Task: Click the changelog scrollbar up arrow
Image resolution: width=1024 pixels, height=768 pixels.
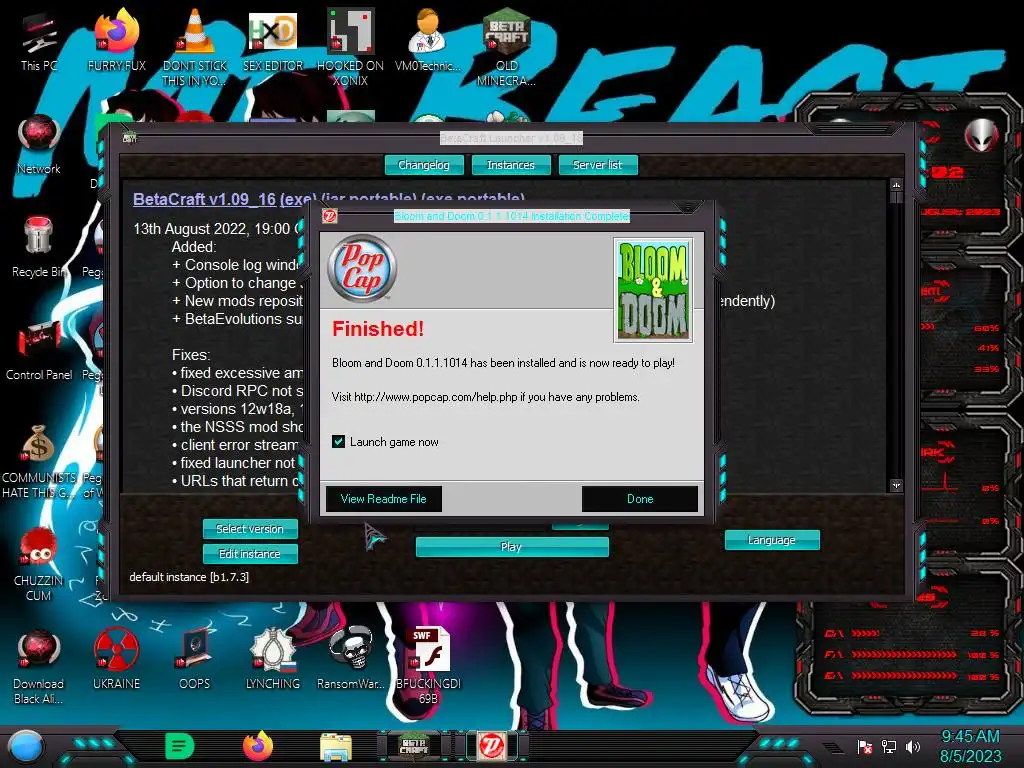Action: (896, 185)
